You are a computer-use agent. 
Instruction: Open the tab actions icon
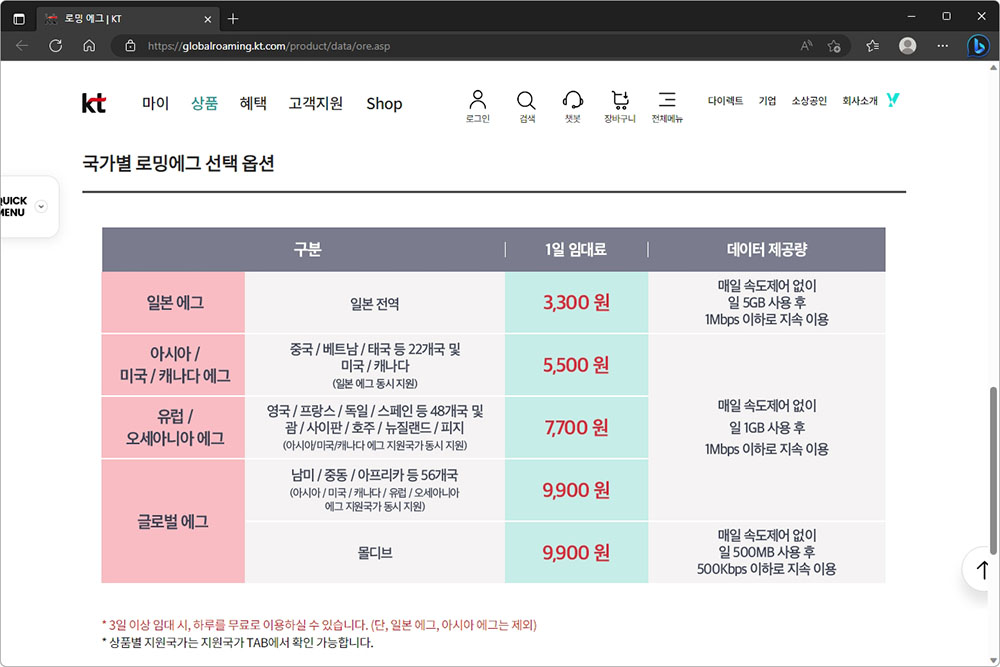[x=19, y=18]
